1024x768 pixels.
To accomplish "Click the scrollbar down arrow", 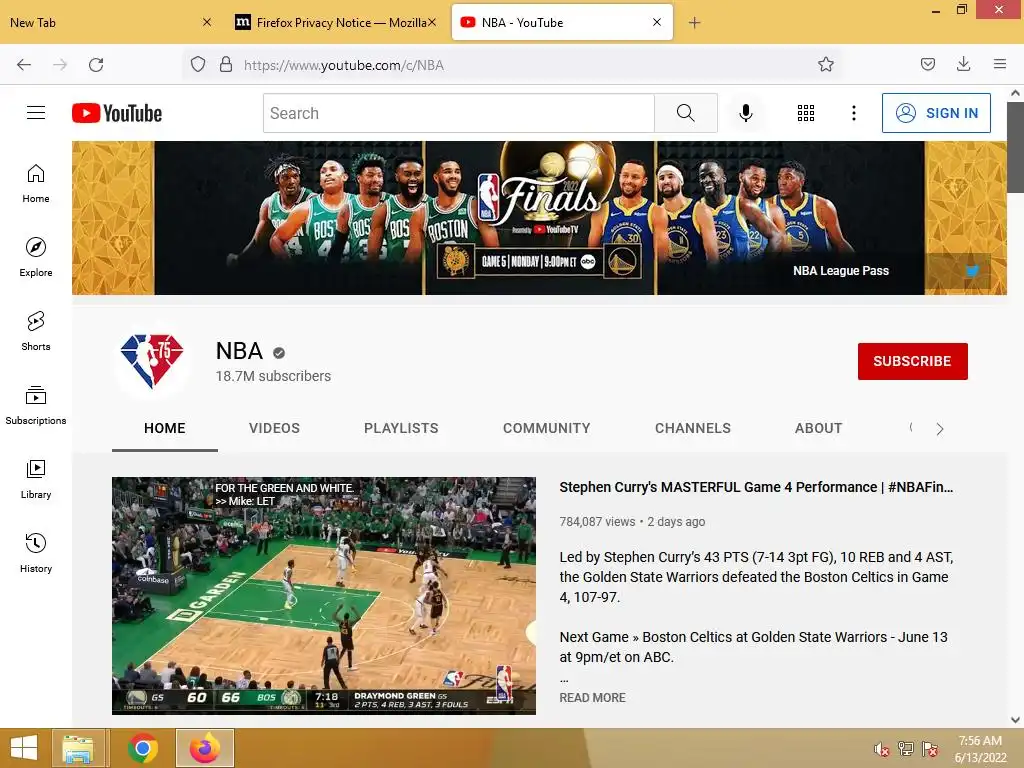I will click(1015, 720).
